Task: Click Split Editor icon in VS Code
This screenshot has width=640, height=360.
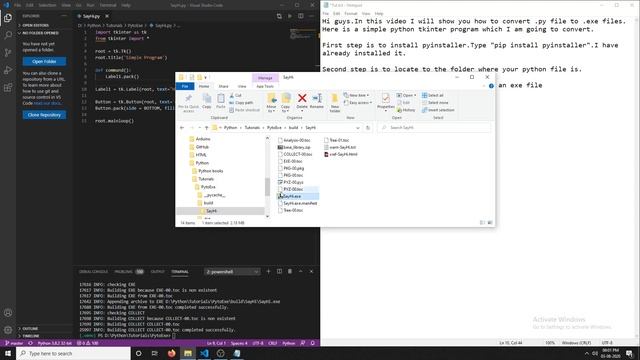Action: click(x=301, y=16)
